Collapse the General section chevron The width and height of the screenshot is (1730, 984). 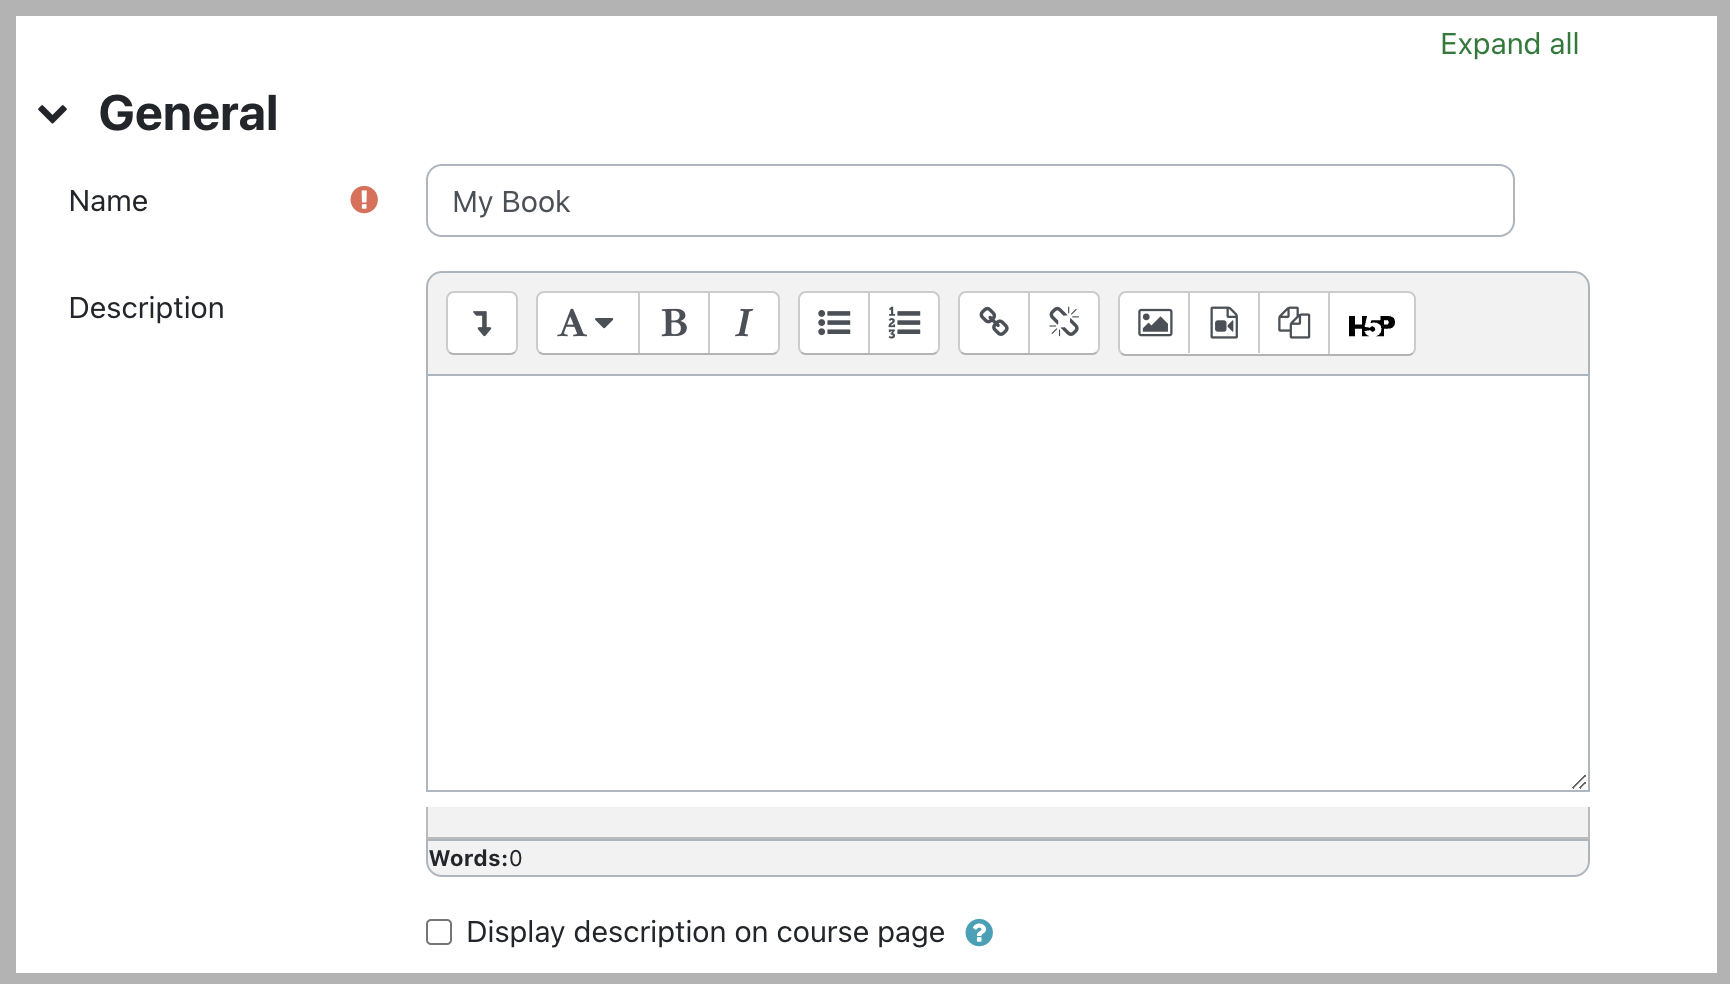53,114
